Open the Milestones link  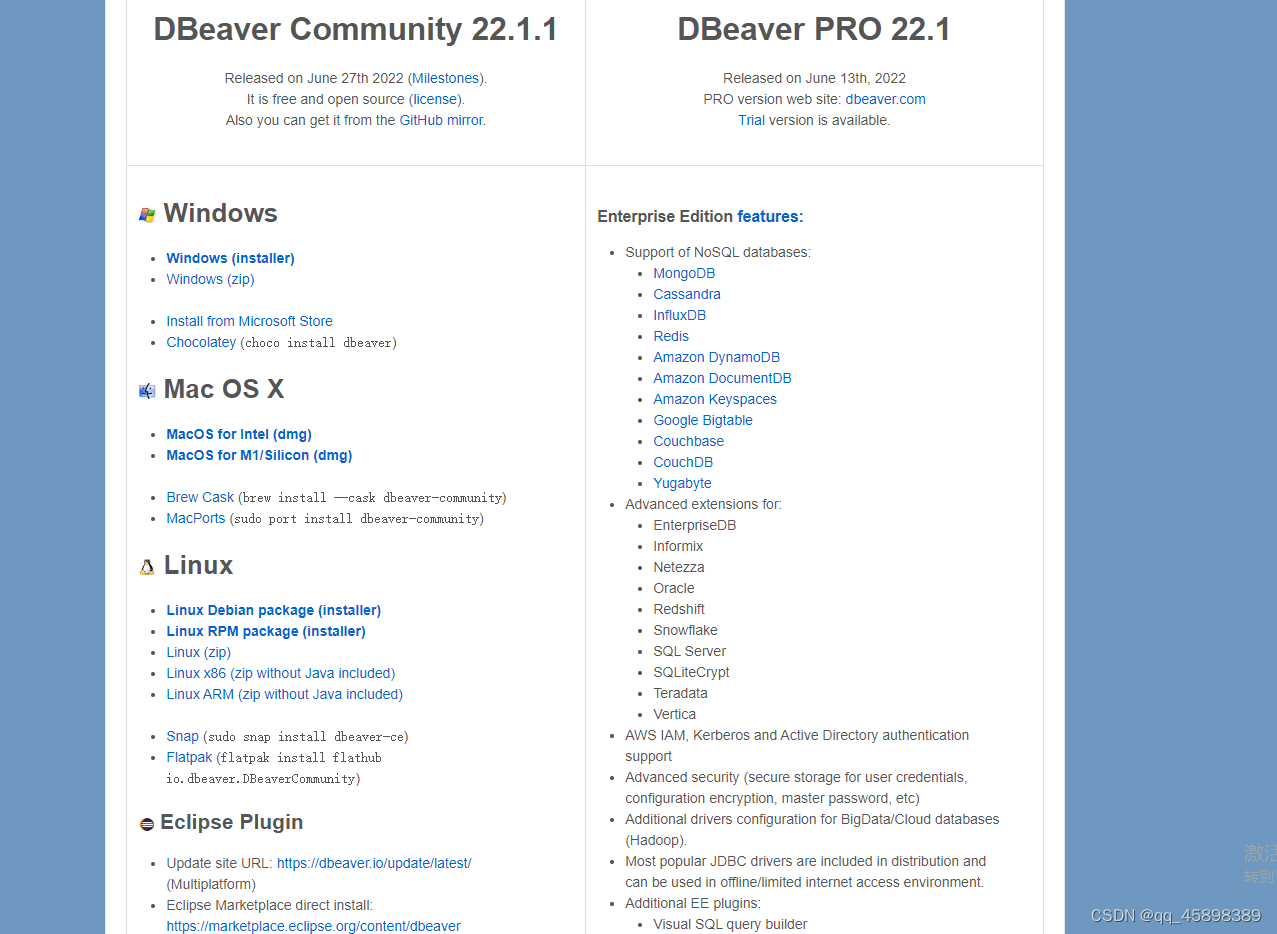coord(446,78)
